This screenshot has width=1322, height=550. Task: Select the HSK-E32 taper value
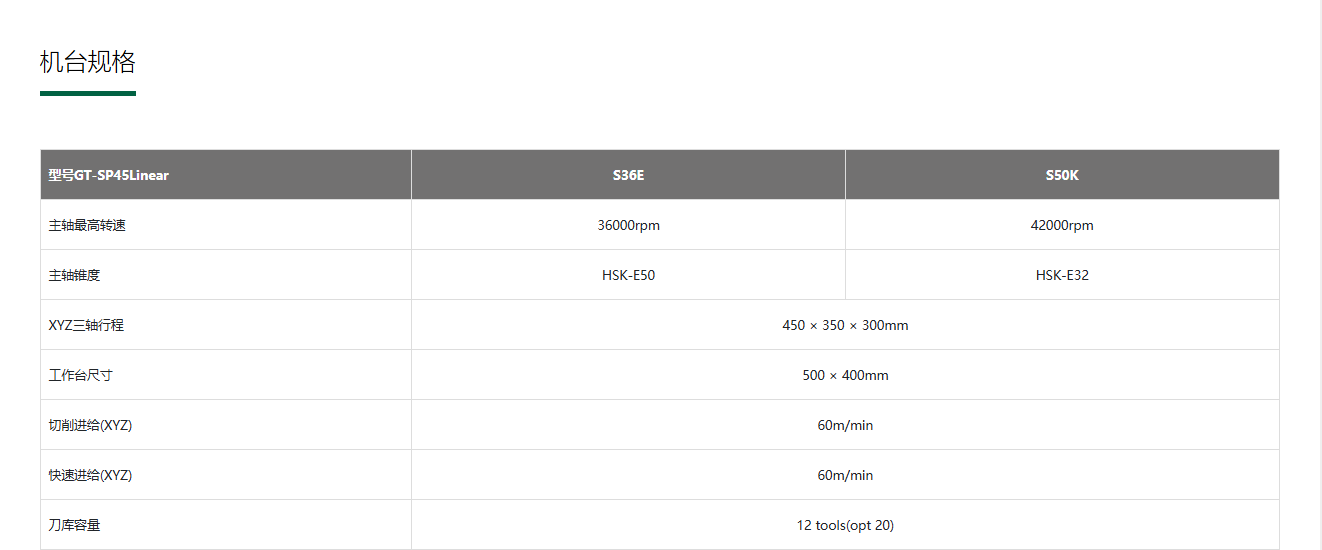[x=1062, y=275]
